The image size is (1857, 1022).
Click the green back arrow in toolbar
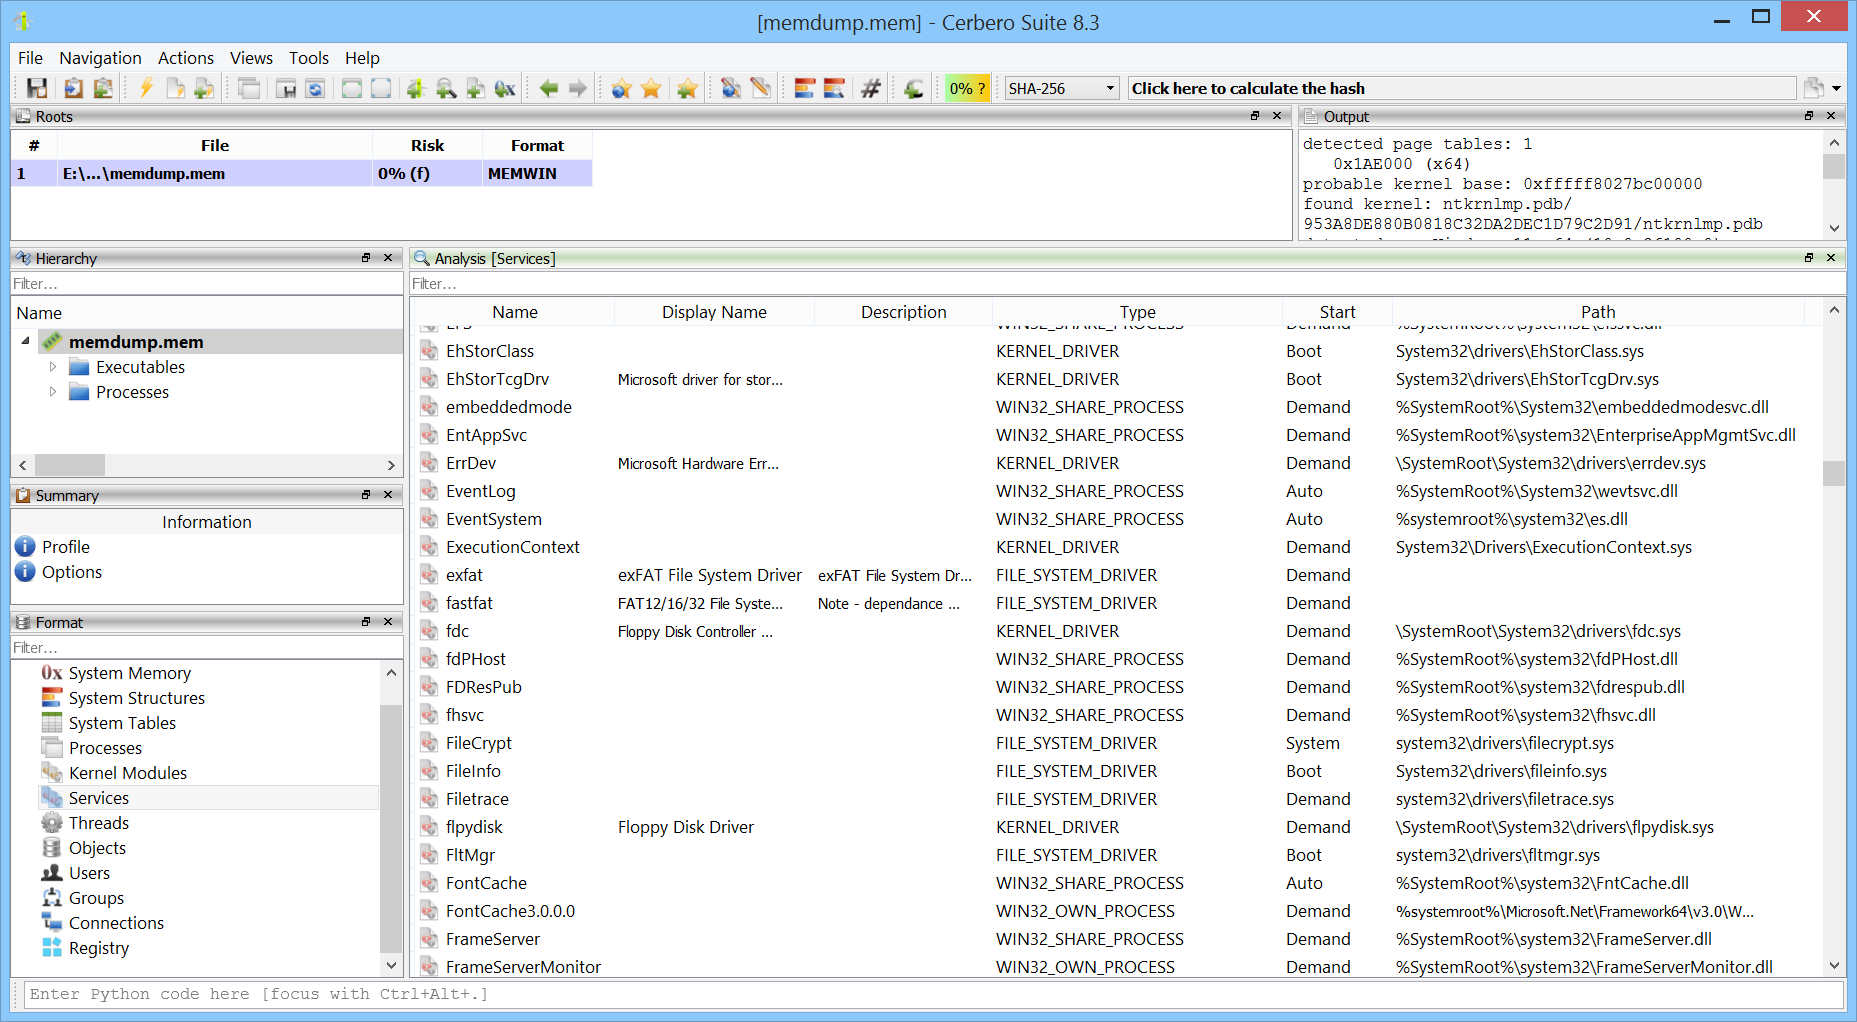point(549,88)
